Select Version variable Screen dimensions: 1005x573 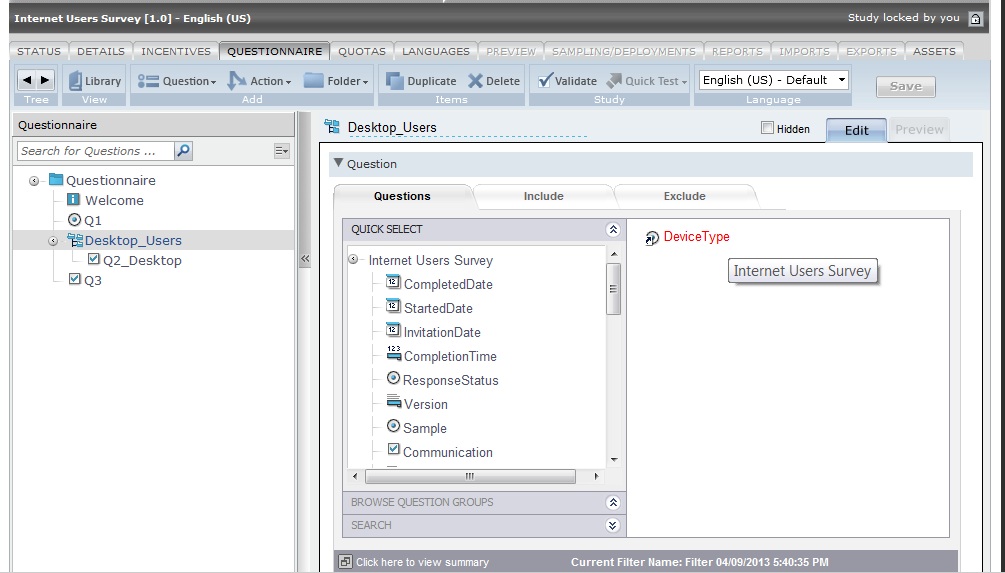coord(417,404)
